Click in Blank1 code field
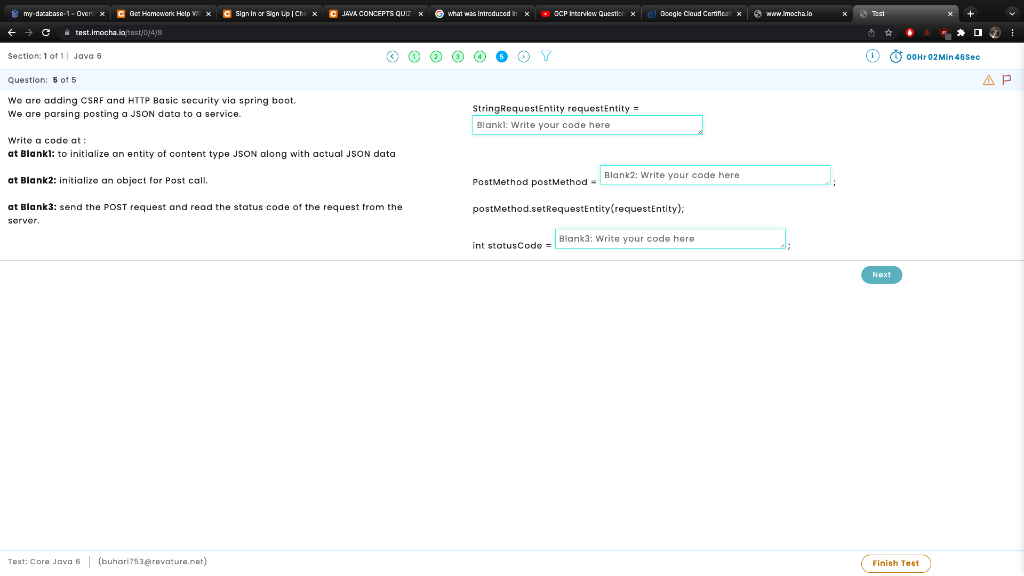The width and height of the screenshot is (1024, 576). pos(587,125)
